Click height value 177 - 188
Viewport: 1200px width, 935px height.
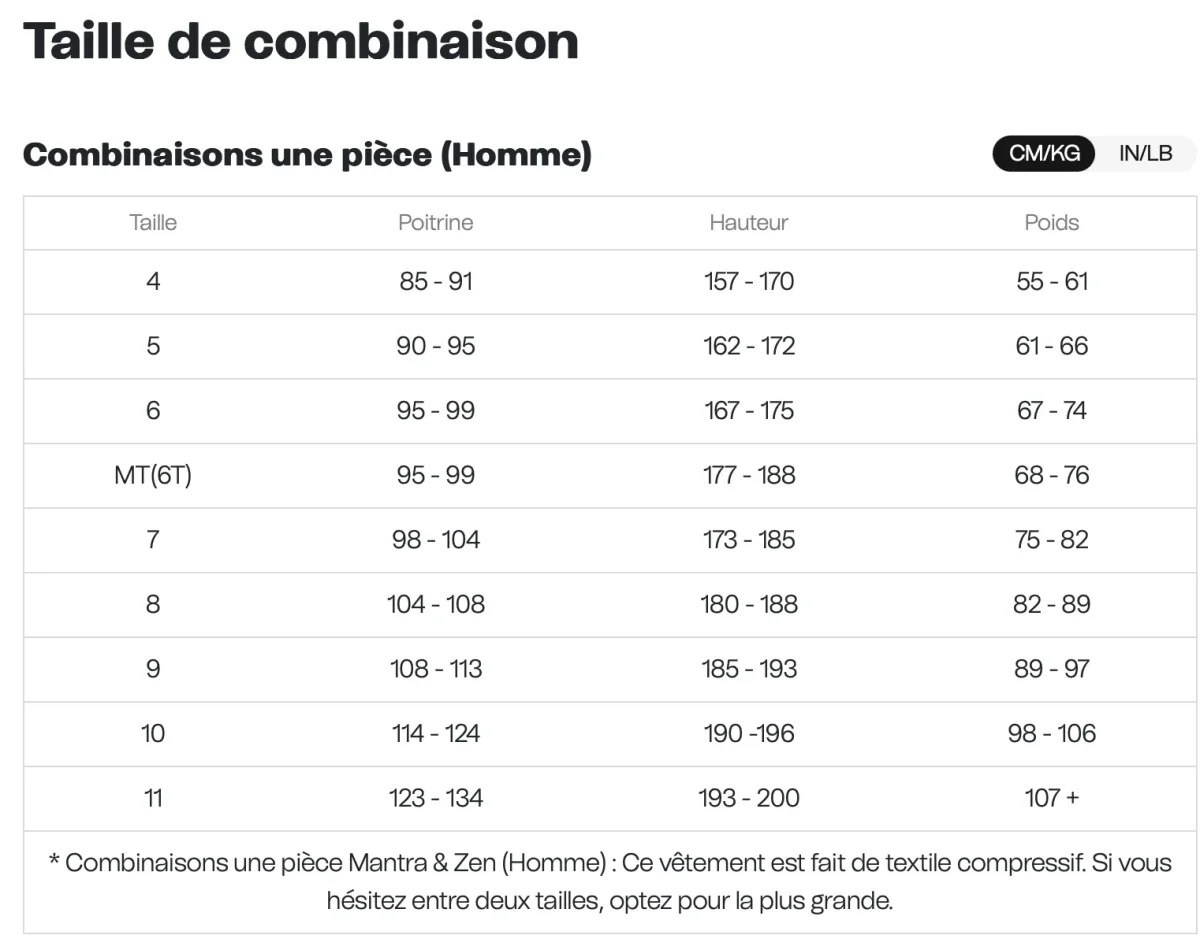749,475
